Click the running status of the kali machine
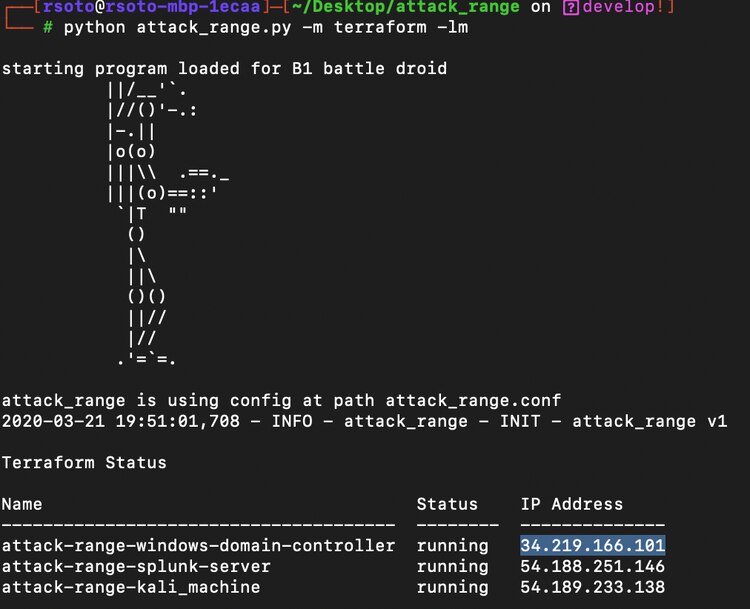The height and width of the screenshot is (609, 750). pyautogui.click(x=452, y=587)
